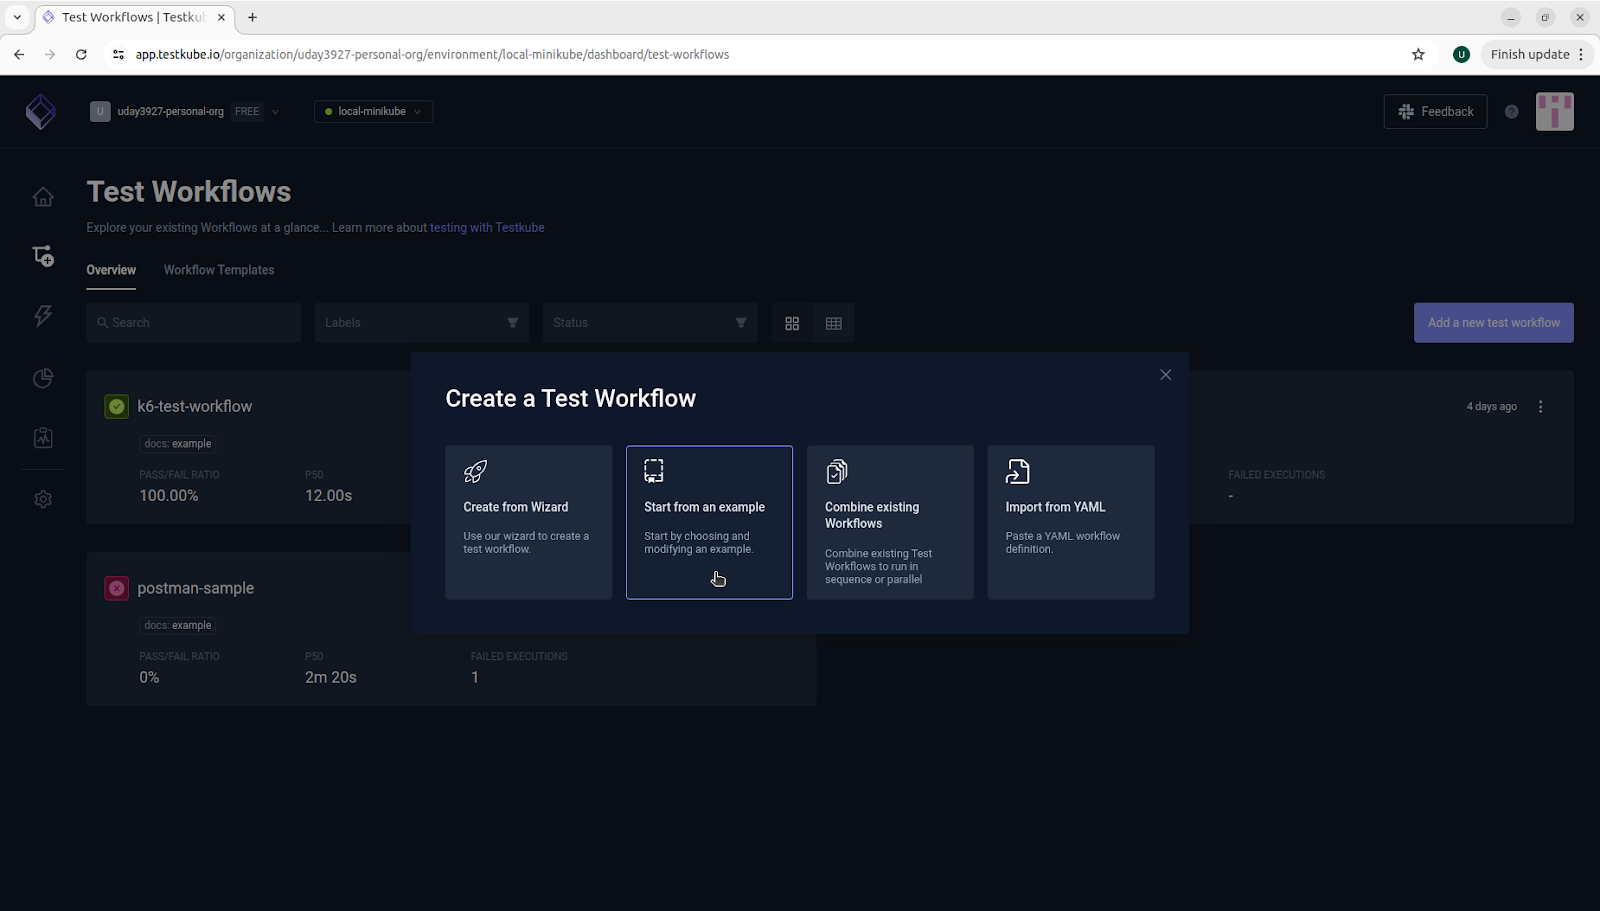The image size is (1600, 911).
Task: Open a new browser tab
Action: point(252,17)
